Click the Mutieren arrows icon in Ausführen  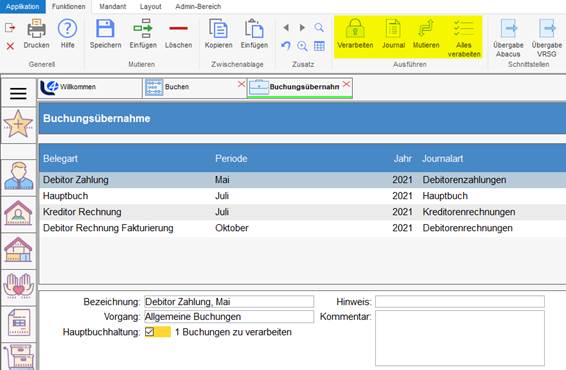426,29
